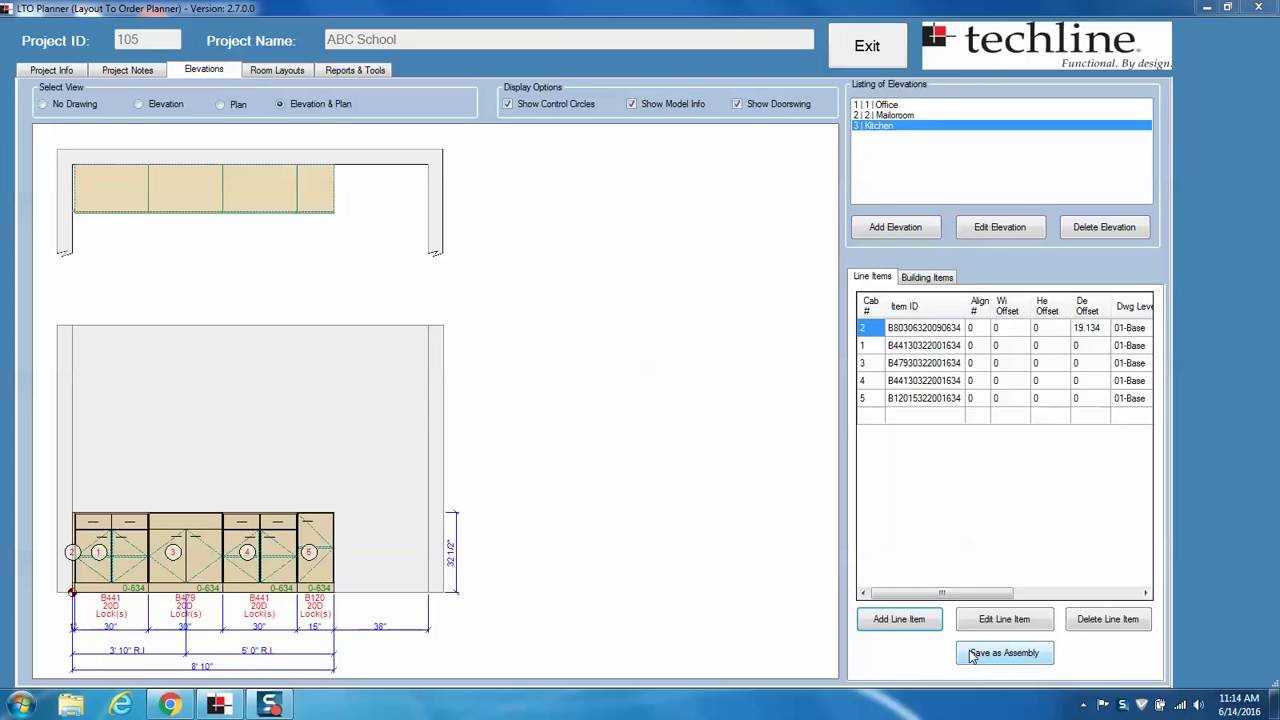Select the line item row for Cab 4
The height and width of the screenshot is (720, 1280).
(1004, 381)
